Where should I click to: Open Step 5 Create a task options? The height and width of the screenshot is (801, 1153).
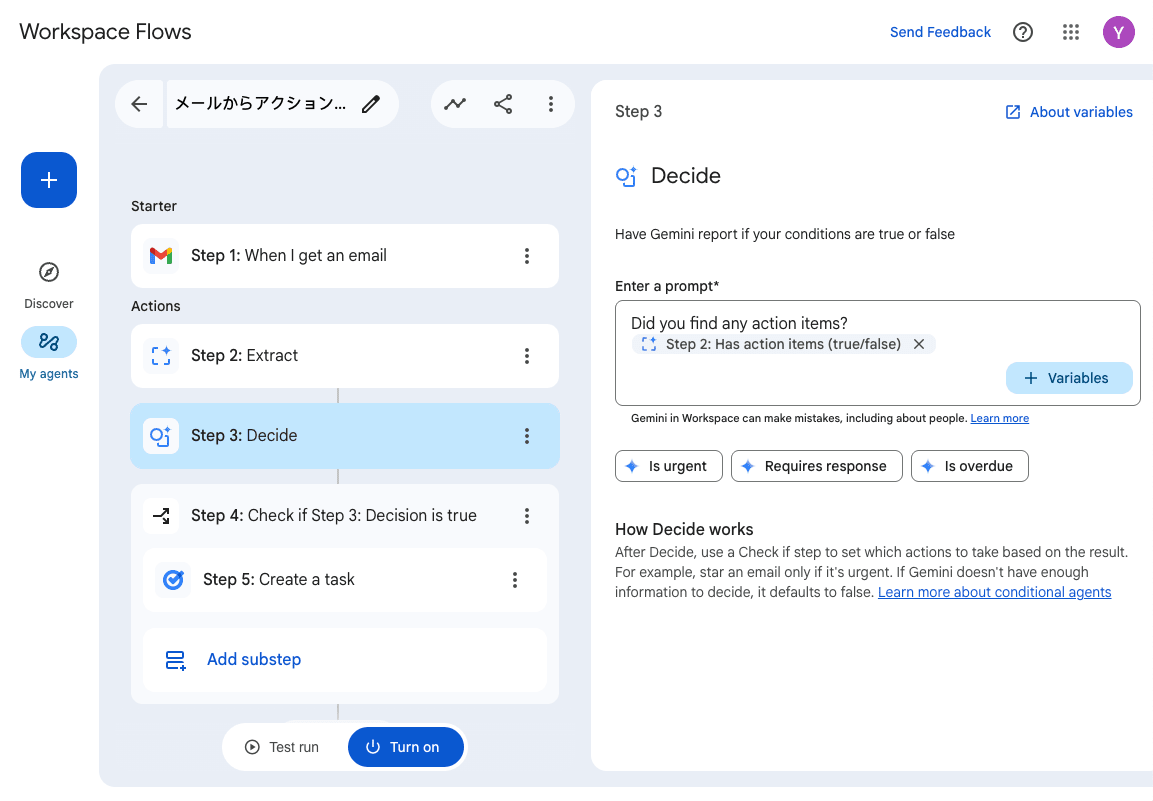(515, 580)
